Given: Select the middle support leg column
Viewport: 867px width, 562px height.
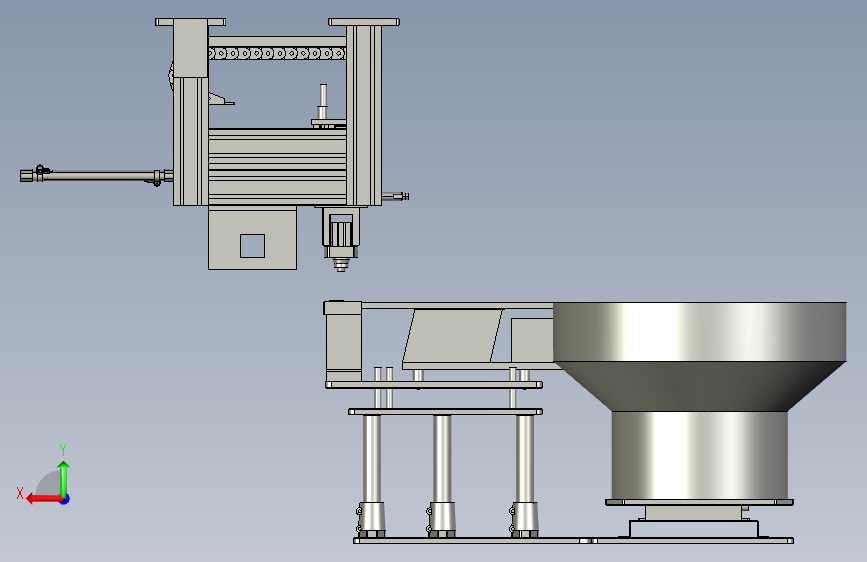Looking at the screenshot, I should [442, 459].
